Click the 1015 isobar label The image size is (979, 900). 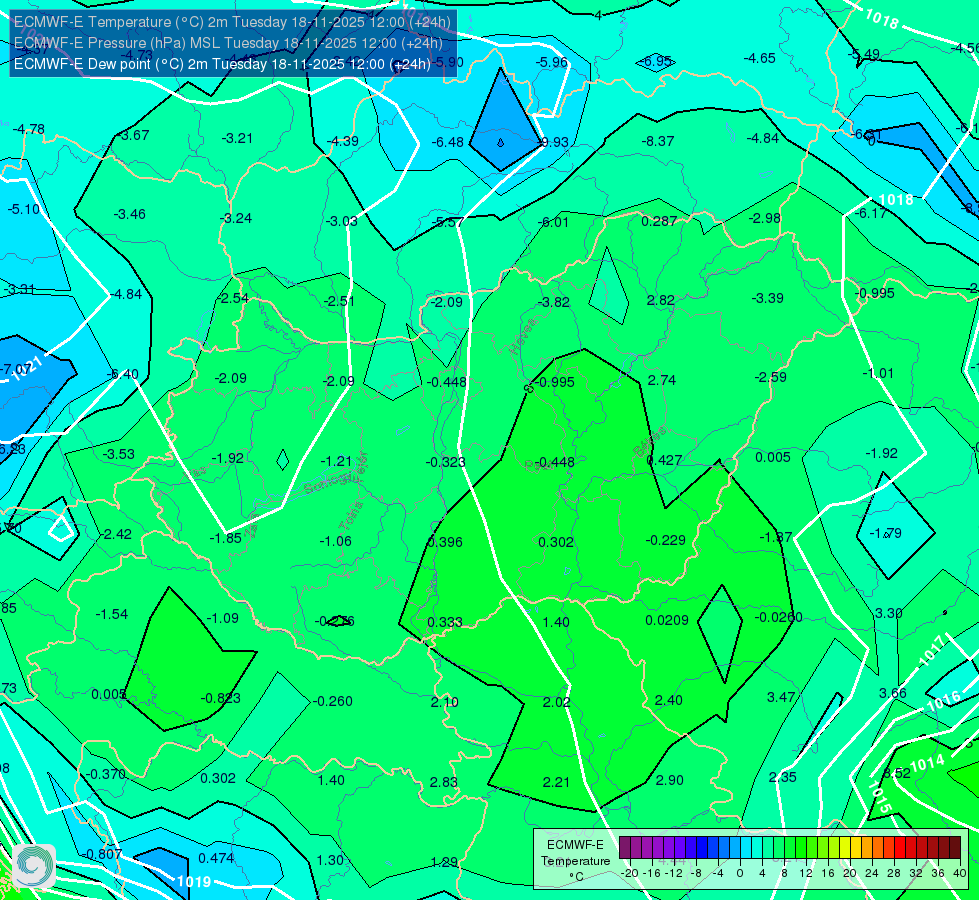pos(880,797)
